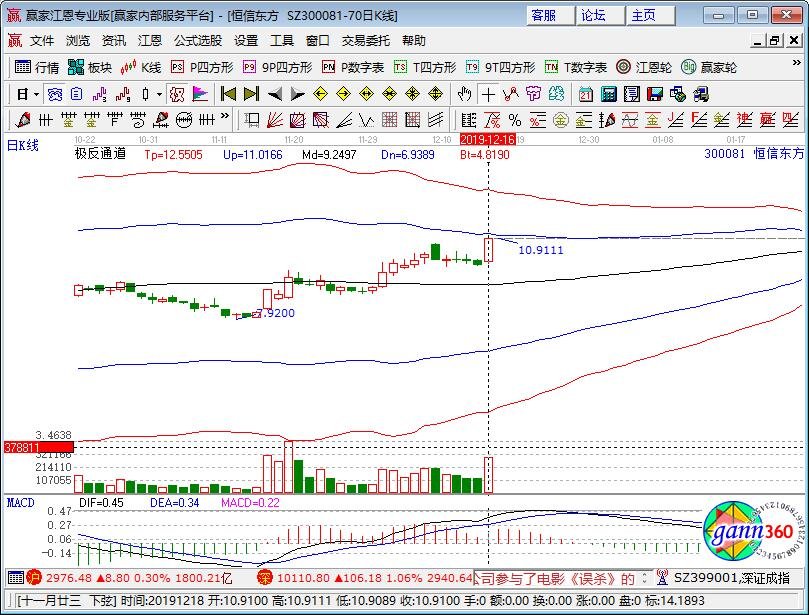Click the 日K线 chart label
Screen dimensions: 809x615
(23, 145)
